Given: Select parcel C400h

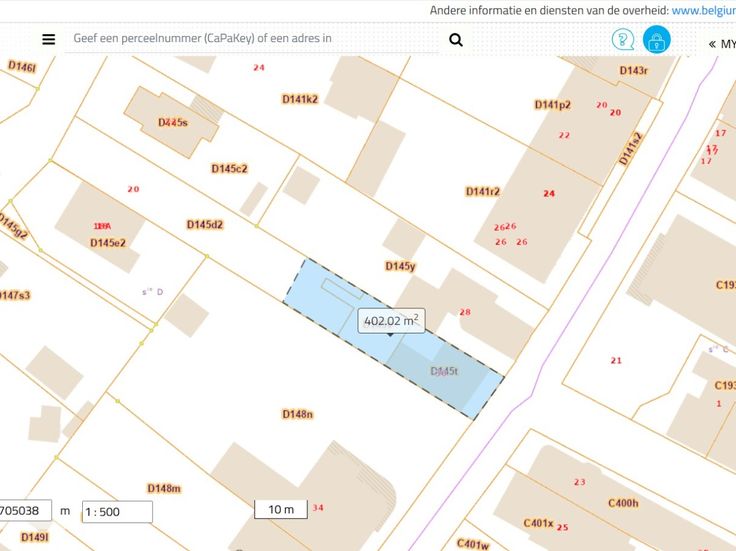Looking at the screenshot, I should pos(623,503).
